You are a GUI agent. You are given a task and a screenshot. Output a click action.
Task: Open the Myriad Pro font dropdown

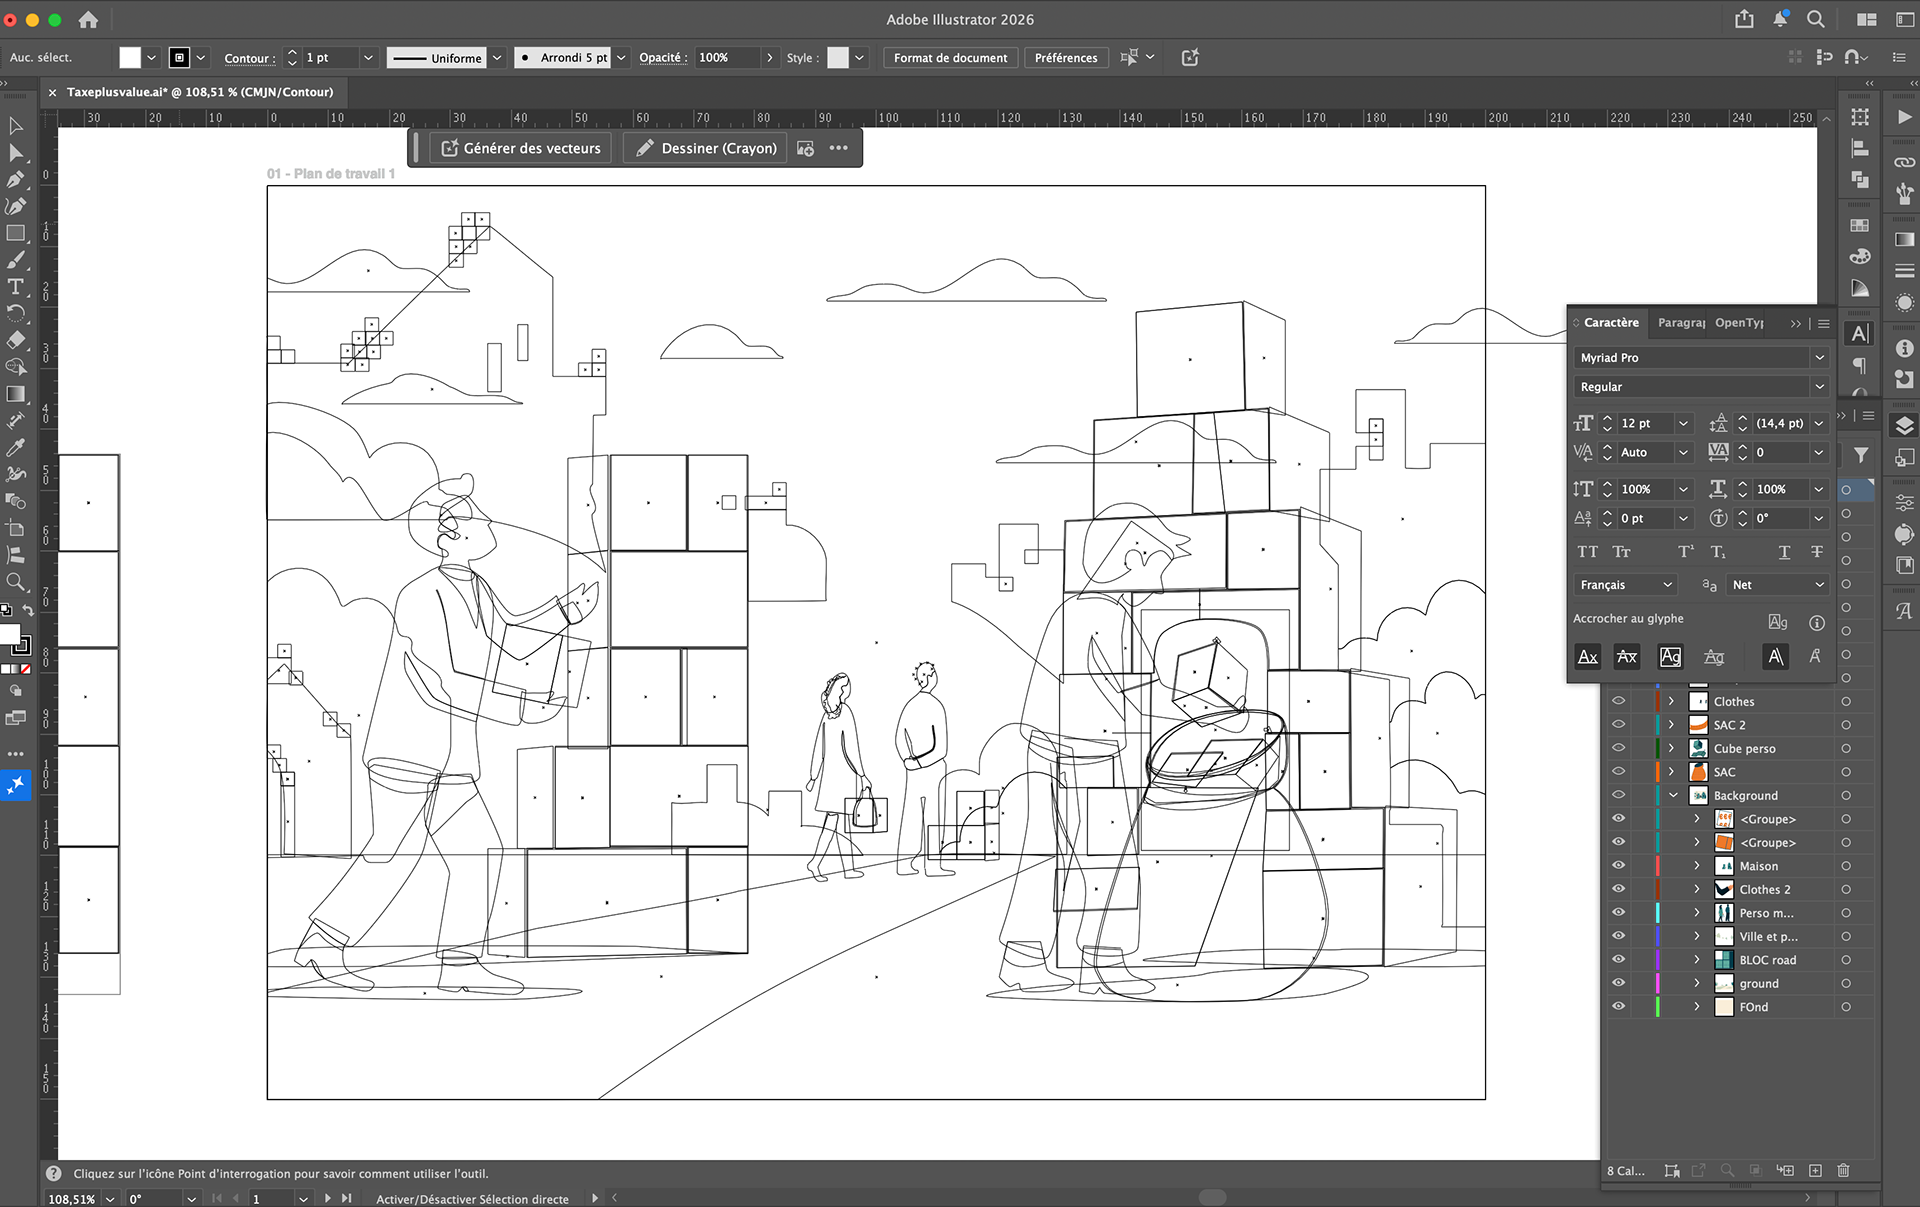tap(1819, 357)
